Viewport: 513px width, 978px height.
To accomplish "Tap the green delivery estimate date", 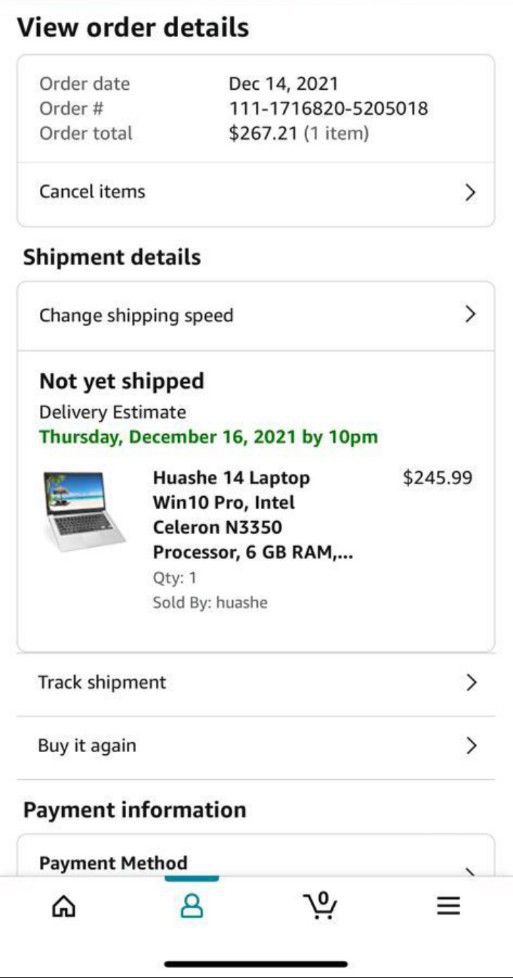I will (208, 437).
